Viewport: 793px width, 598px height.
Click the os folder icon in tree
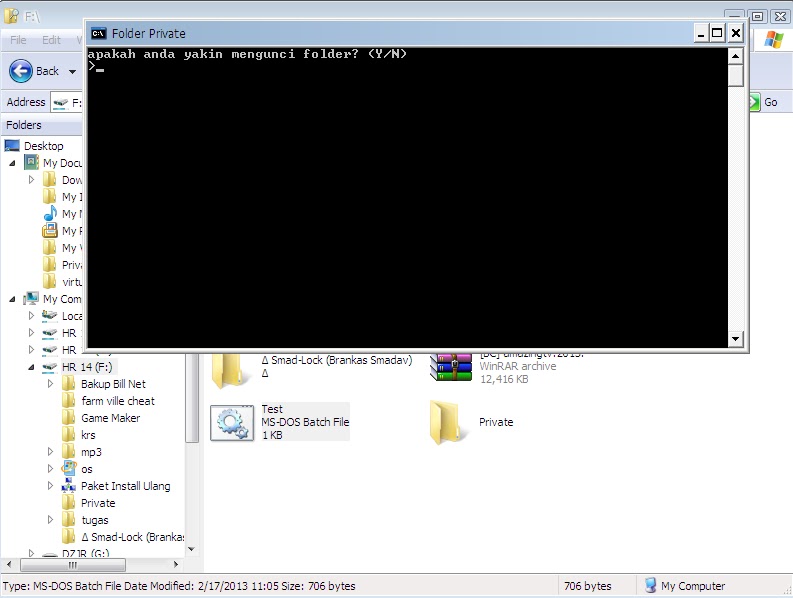(x=69, y=468)
